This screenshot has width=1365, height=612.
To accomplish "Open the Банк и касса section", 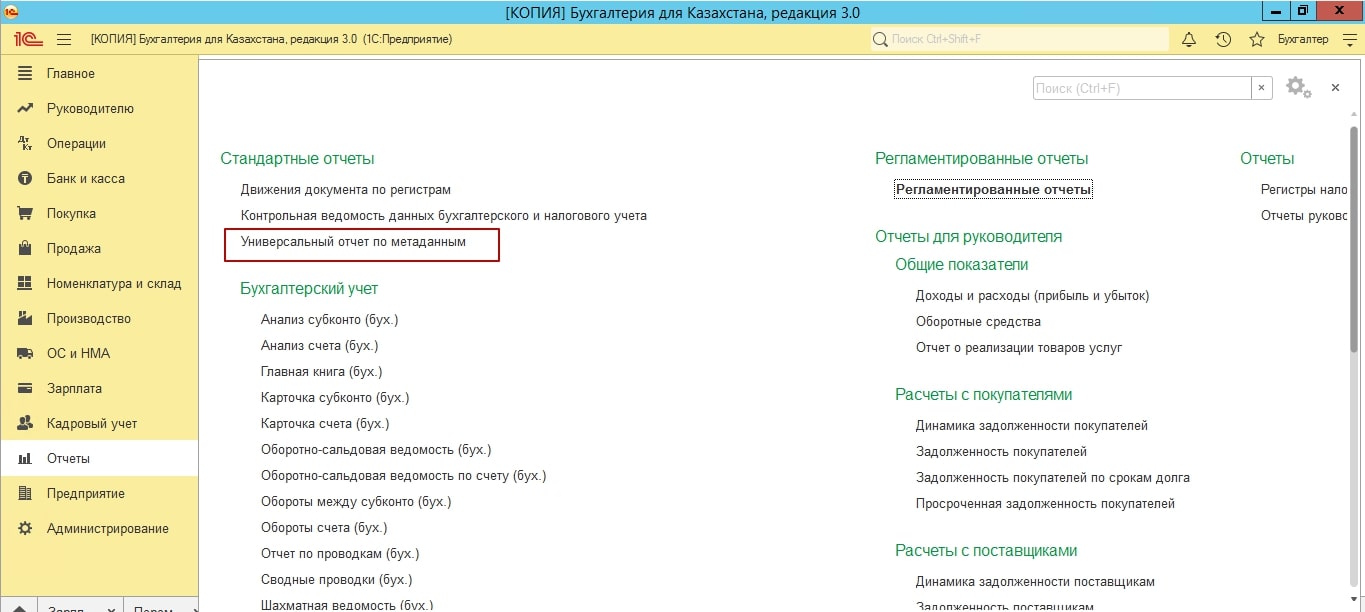I will (x=85, y=178).
